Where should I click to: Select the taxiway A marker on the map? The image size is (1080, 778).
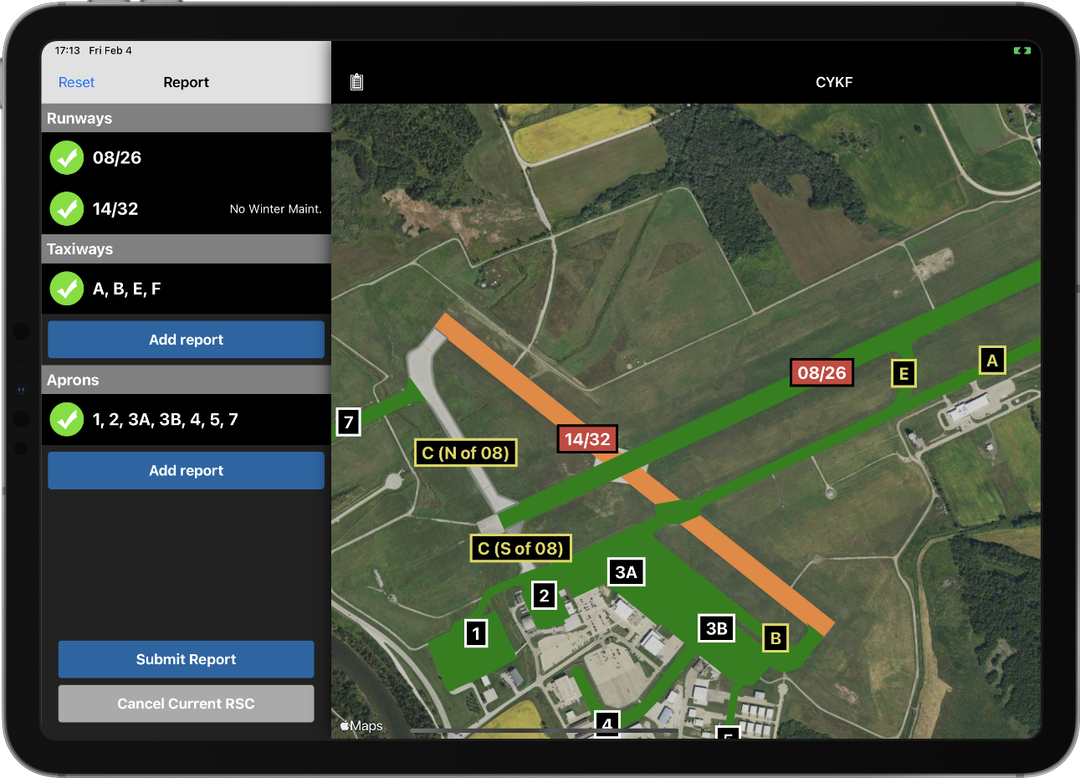click(991, 360)
